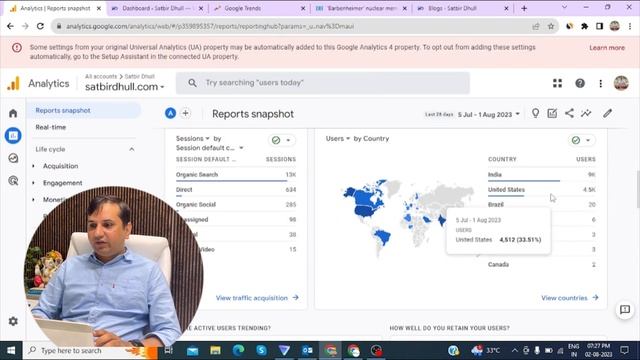This screenshot has width=640, height=360.
Task: Open File Explorer in the taskbar
Action: point(216,350)
